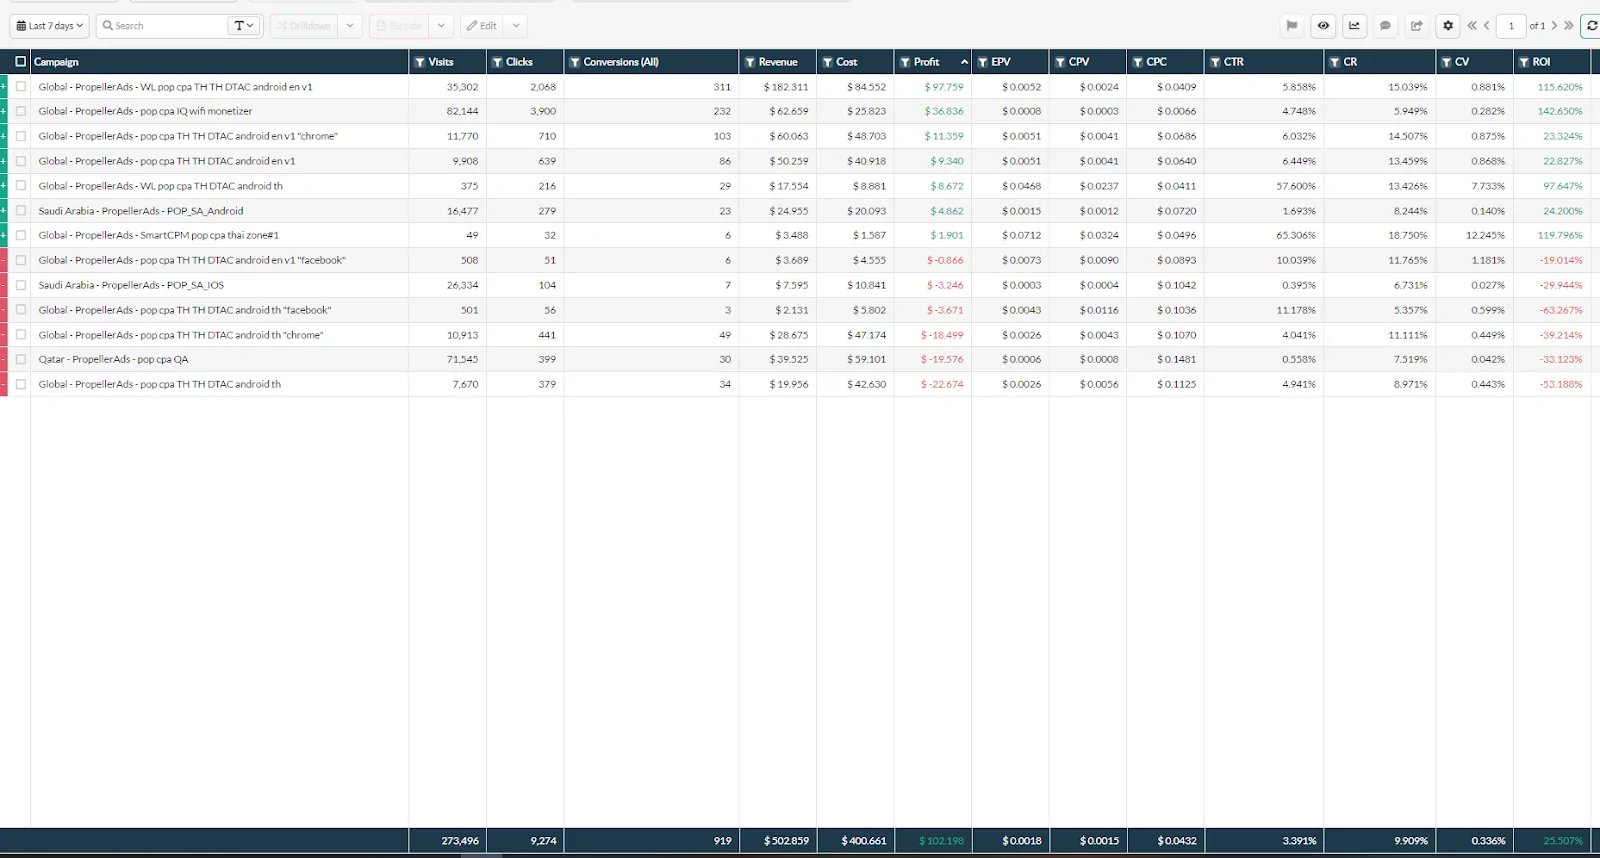Open the Edit options arrow
This screenshot has height=858, width=1600.
tap(516, 26)
